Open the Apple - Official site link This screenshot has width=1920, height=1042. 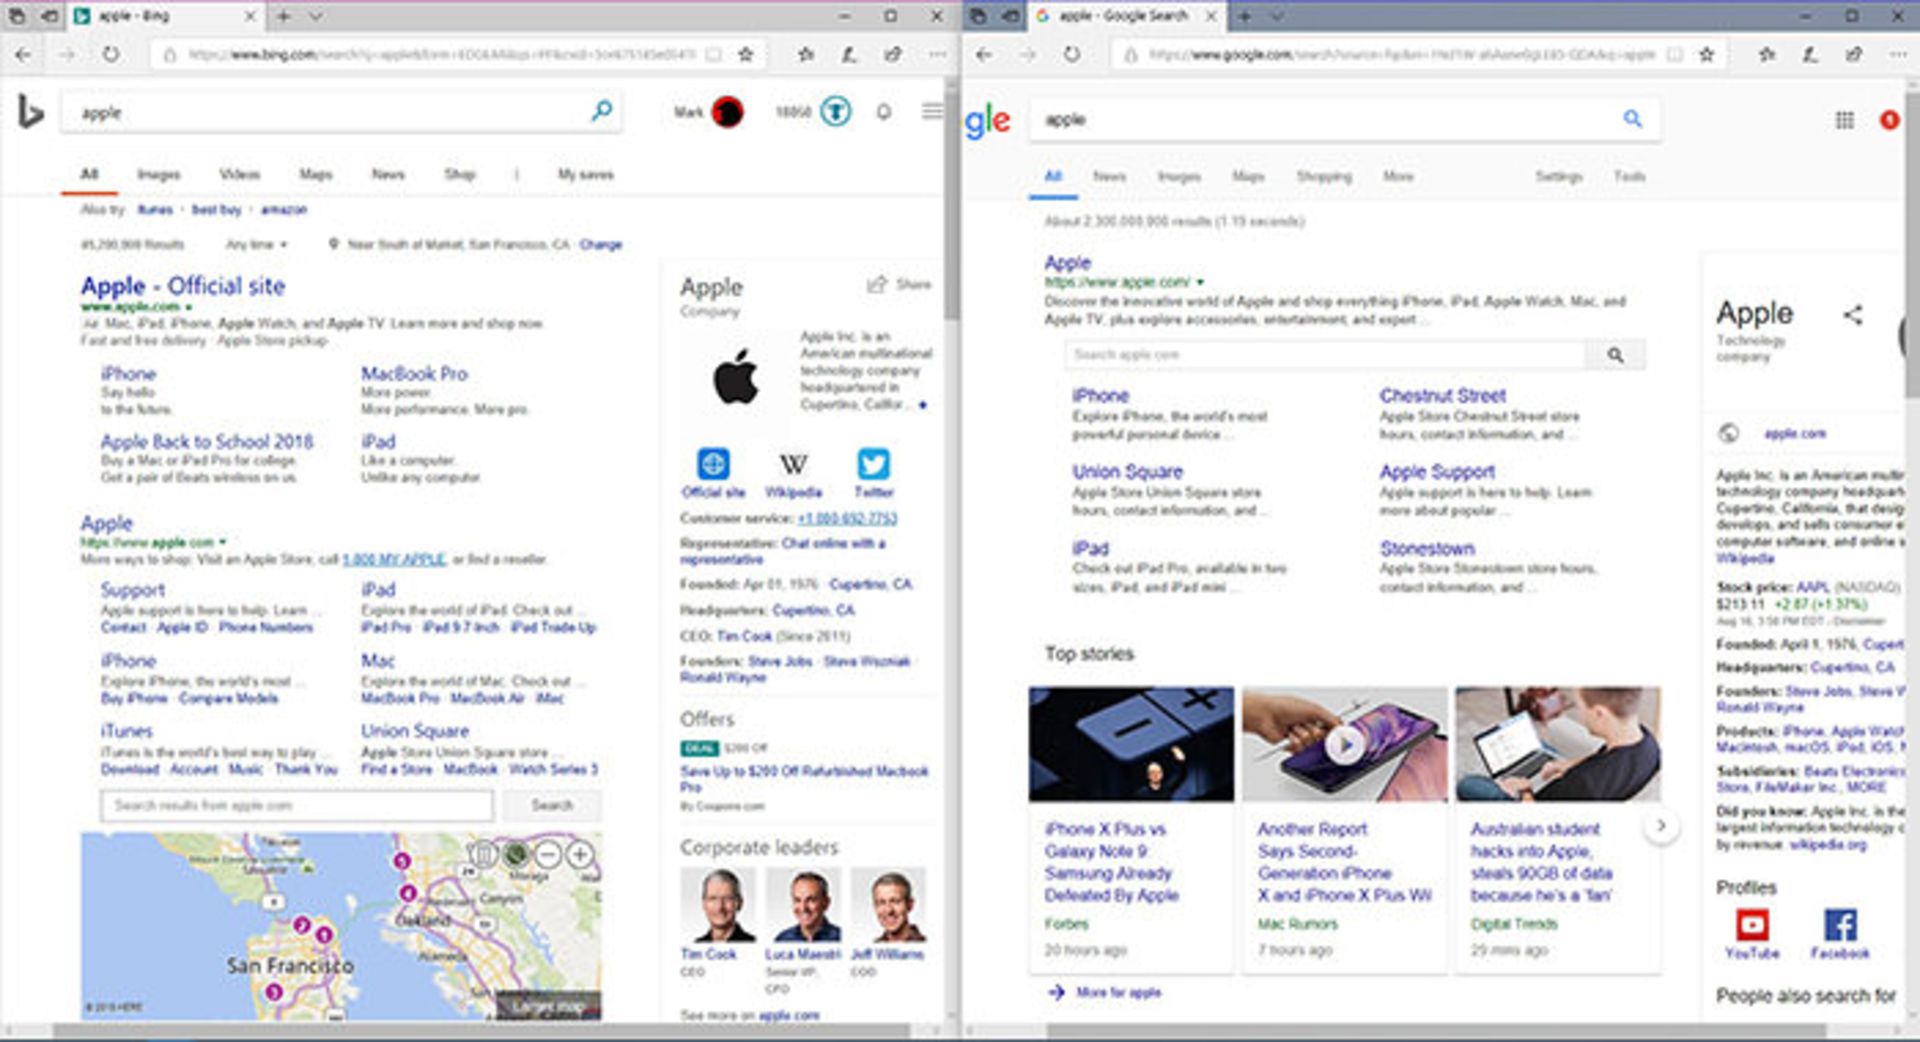tap(183, 286)
